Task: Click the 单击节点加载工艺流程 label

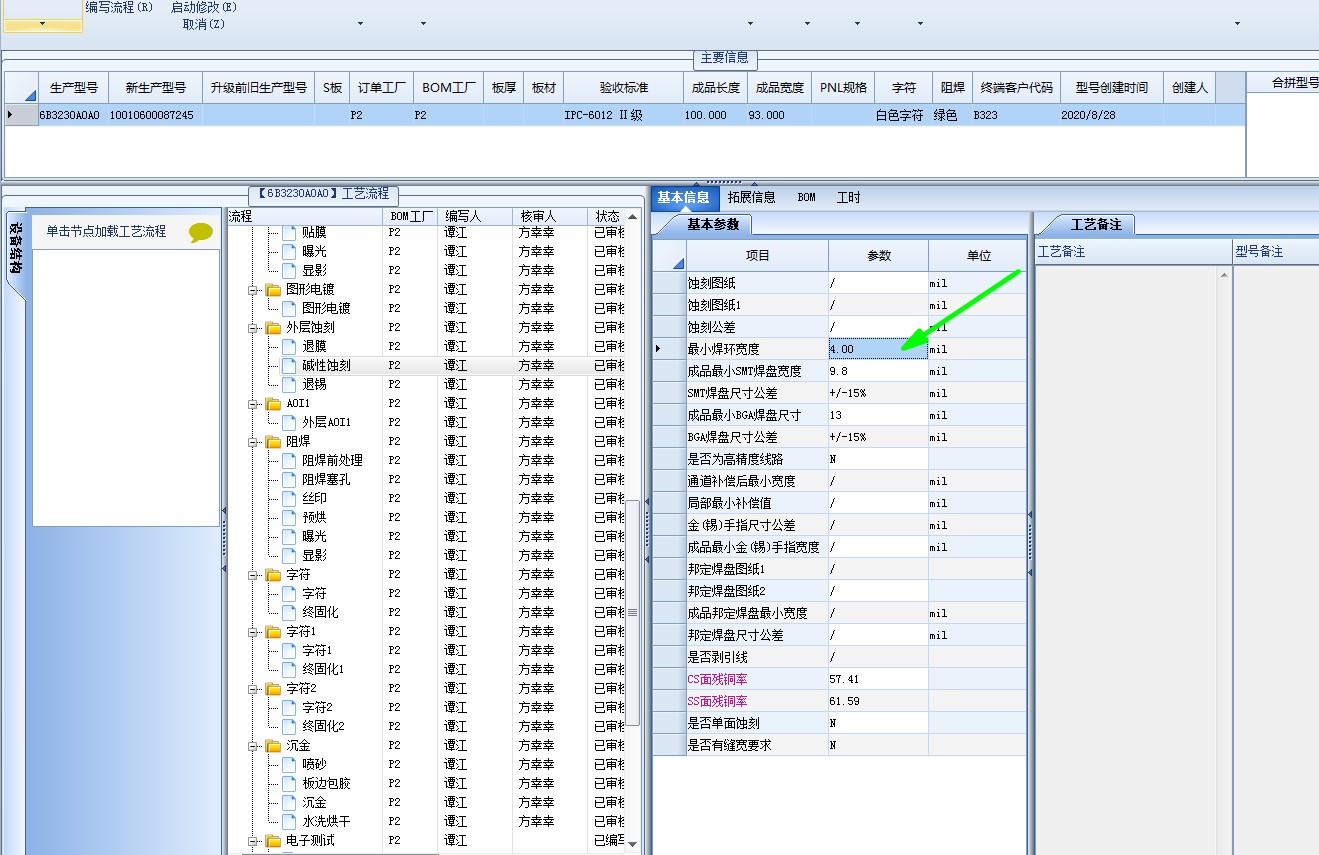Action: (106, 231)
